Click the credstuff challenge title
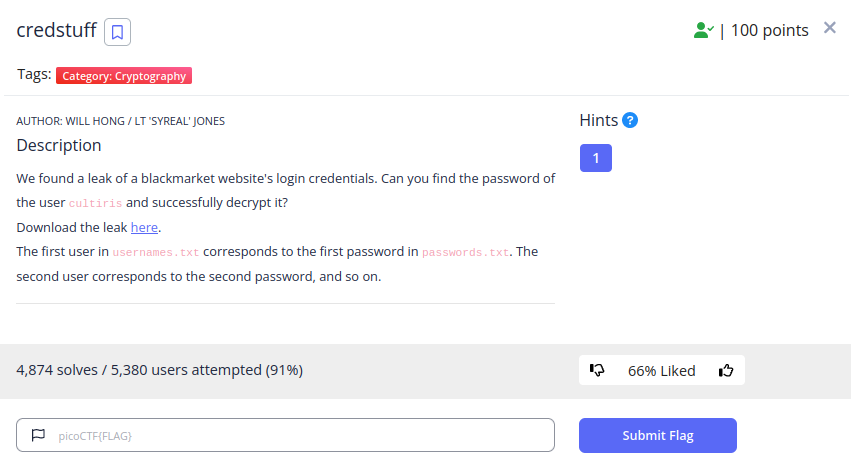Viewport: 851px width, 471px height. [x=56, y=30]
